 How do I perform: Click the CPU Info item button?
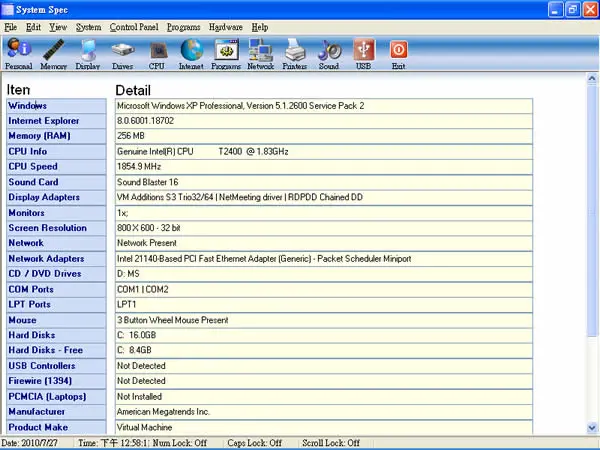click(x=57, y=152)
